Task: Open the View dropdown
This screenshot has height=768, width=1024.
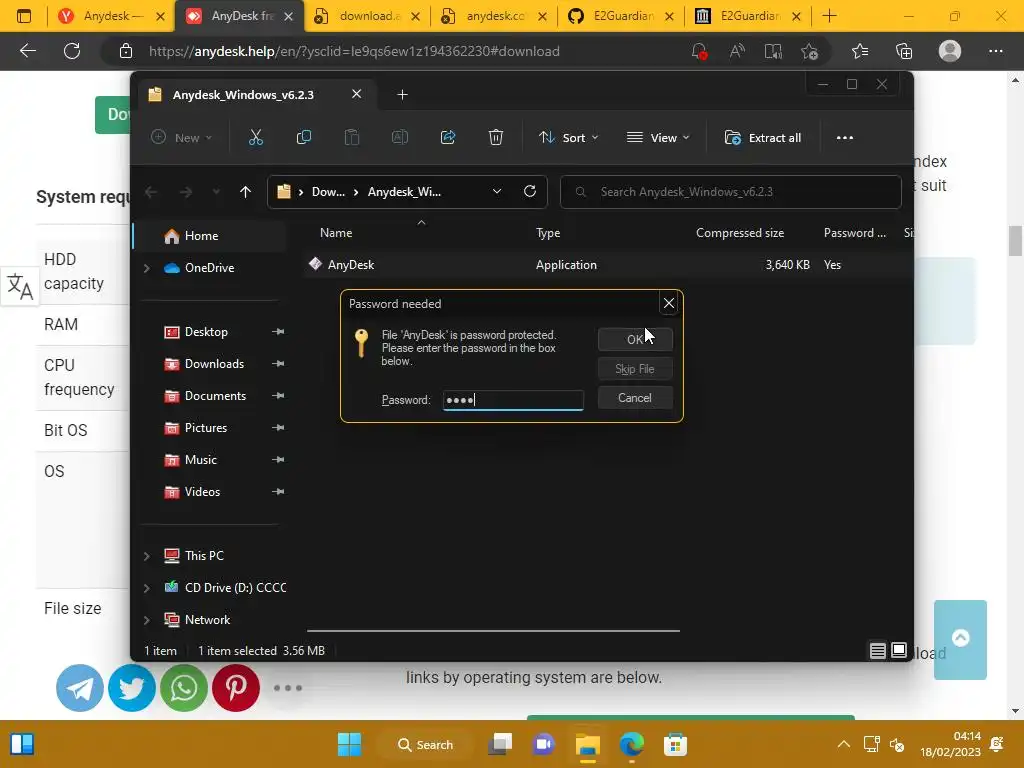Action: click(x=658, y=138)
